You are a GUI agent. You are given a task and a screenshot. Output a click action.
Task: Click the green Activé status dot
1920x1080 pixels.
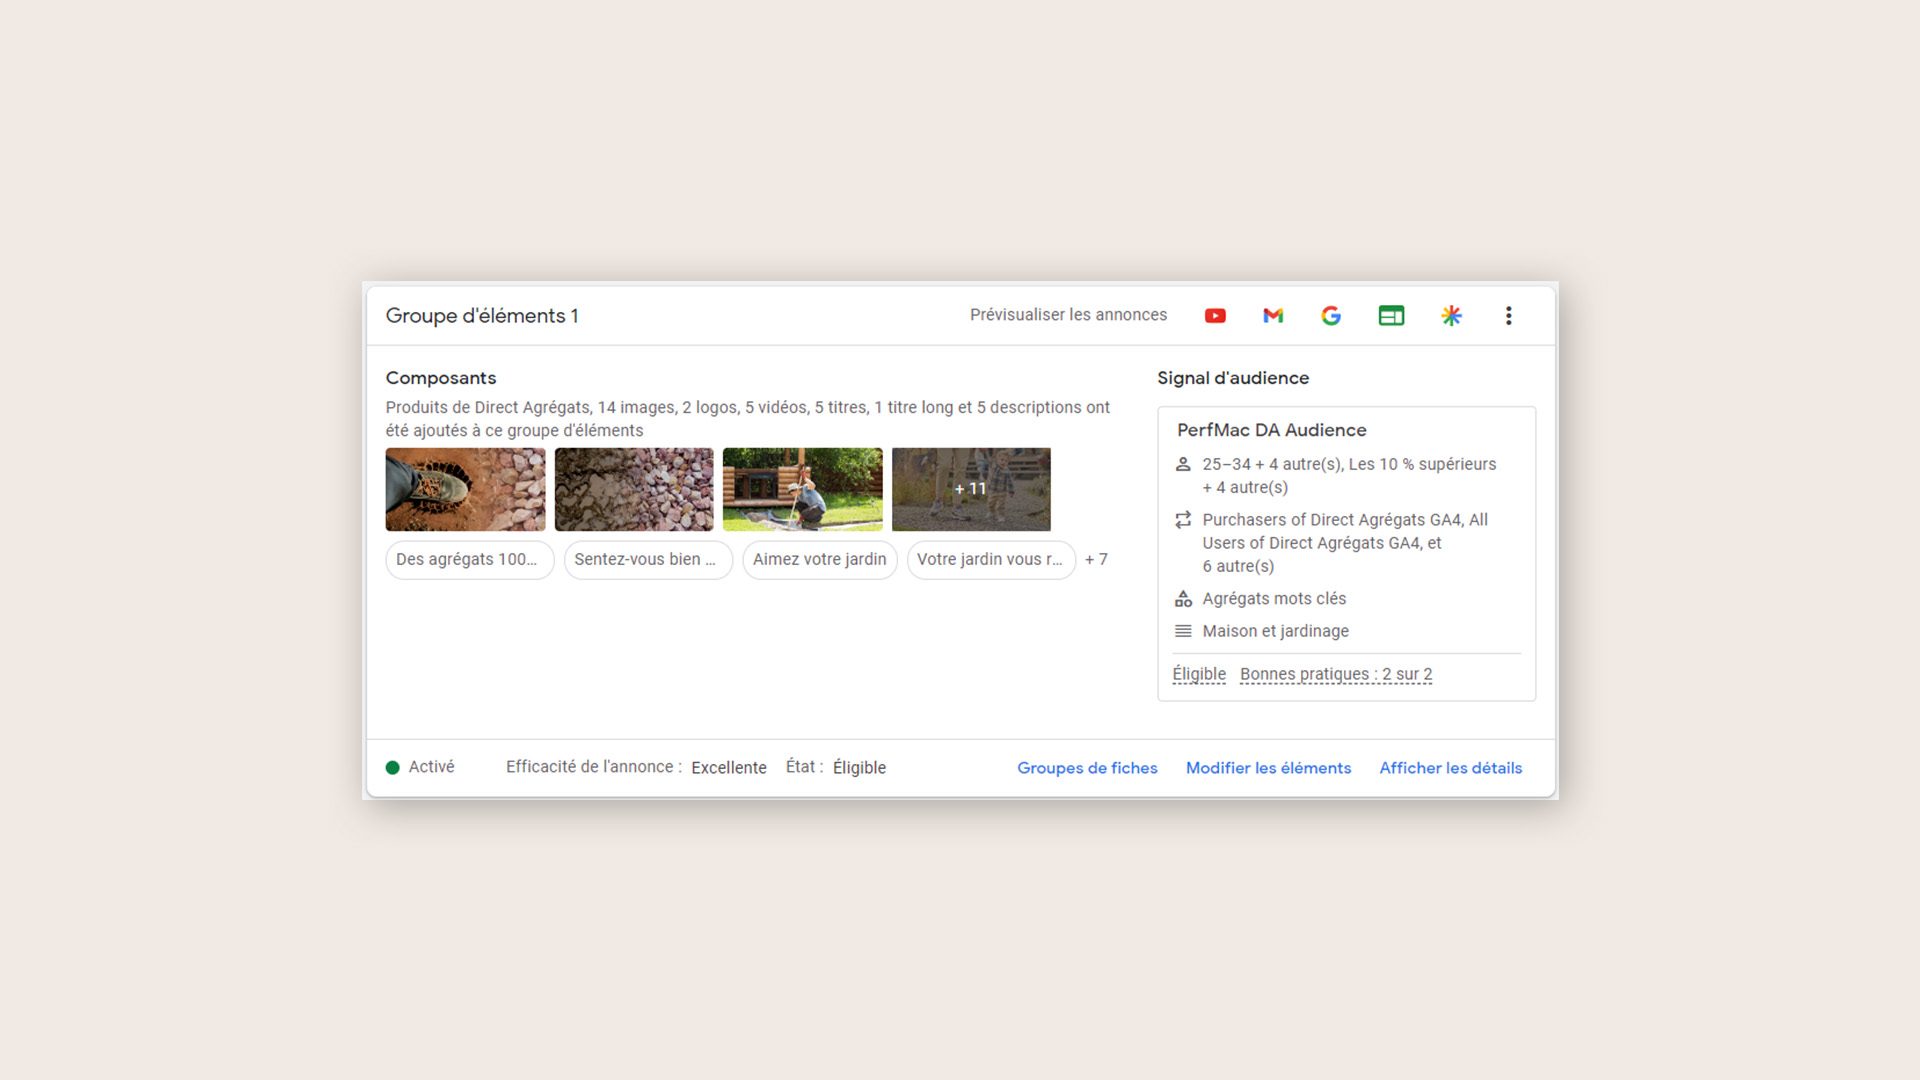point(393,768)
